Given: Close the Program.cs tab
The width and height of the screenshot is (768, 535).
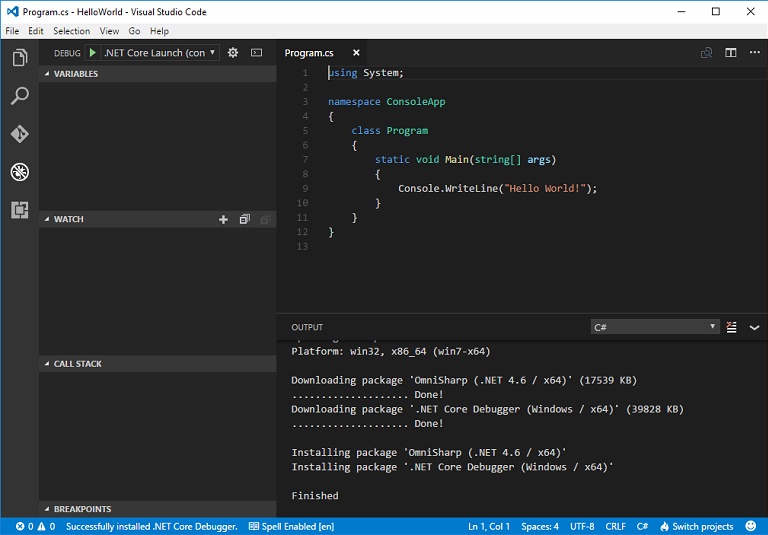Looking at the screenshot, I should (x=356, y=52).
